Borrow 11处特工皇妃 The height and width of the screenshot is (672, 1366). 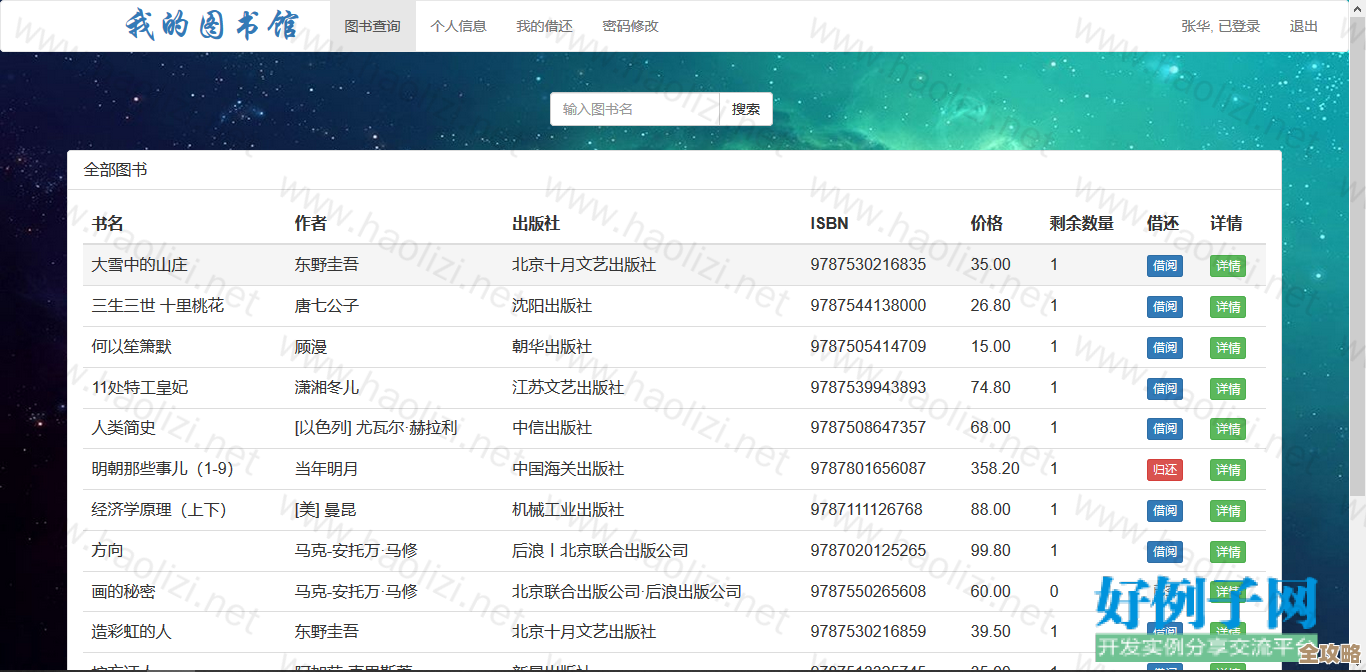1164,388
